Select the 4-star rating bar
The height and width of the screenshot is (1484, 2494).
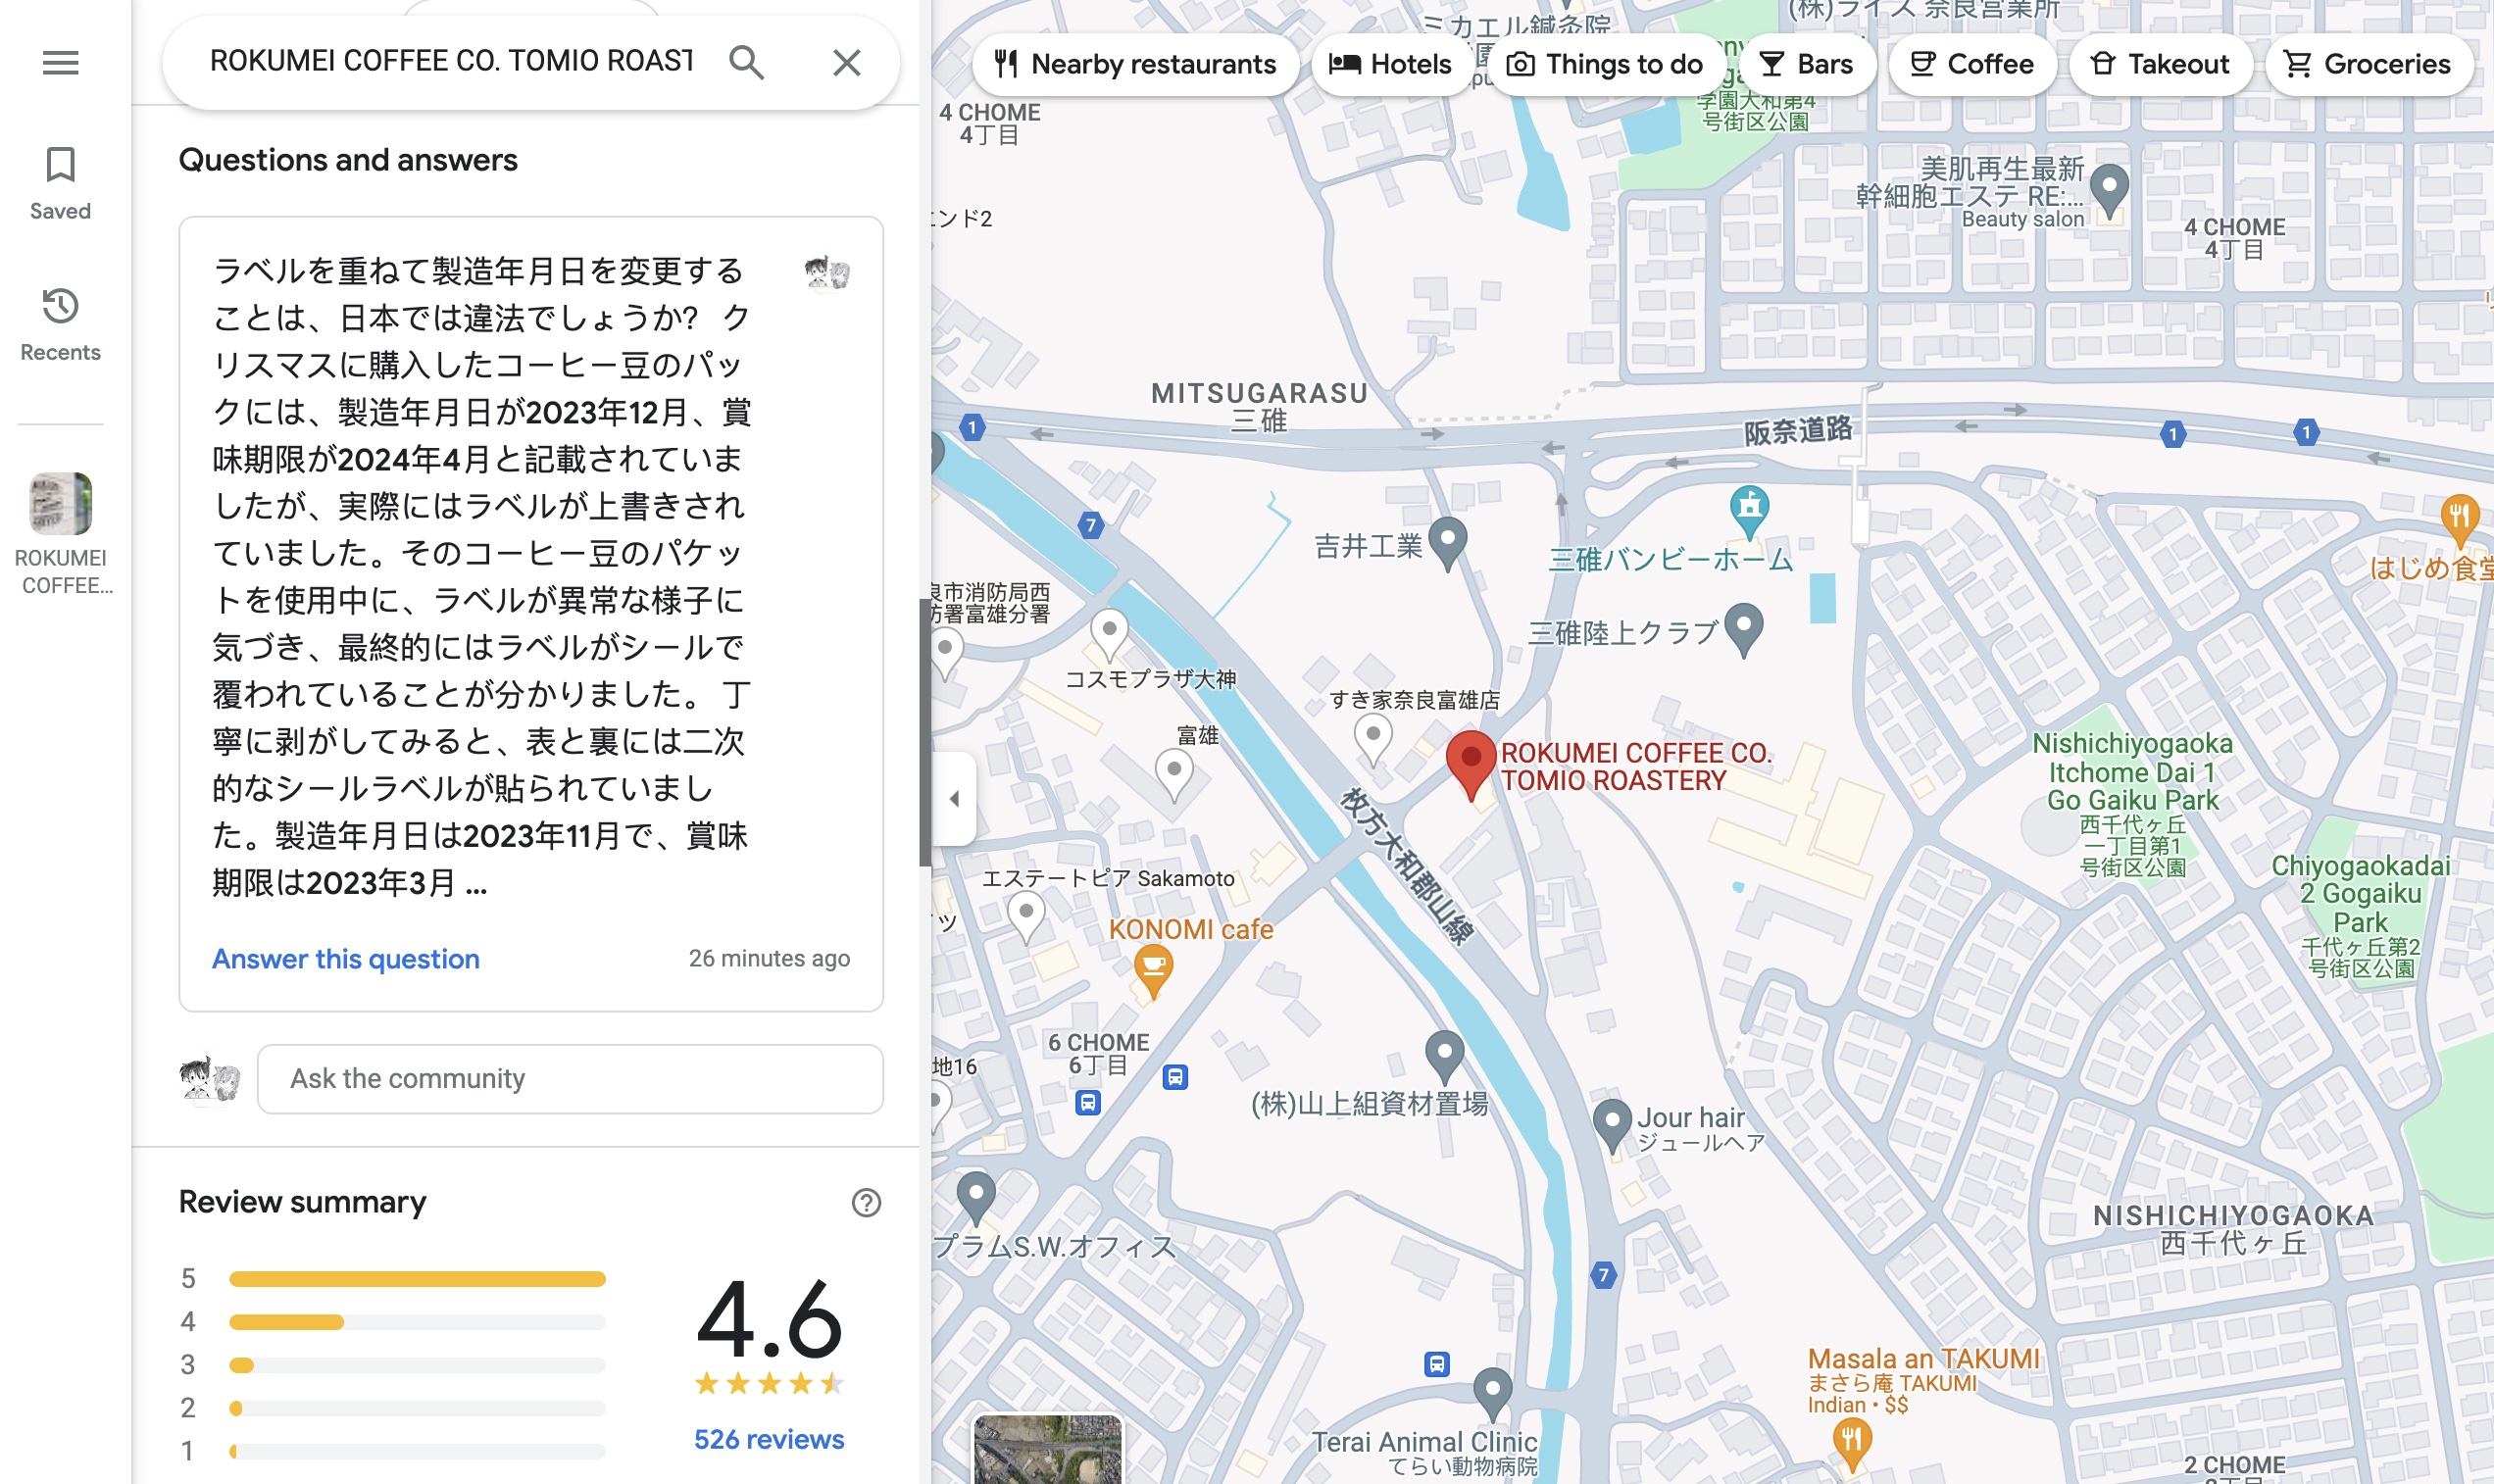tap(417, 1322)
